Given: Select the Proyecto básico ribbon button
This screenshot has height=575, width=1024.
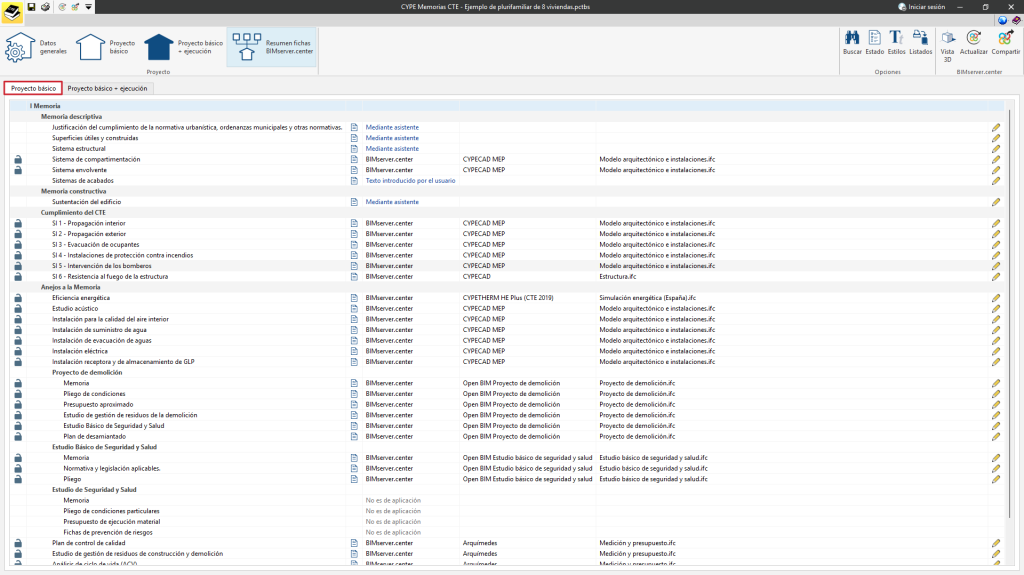Looking at the screenshot, I should tap(106, 47).
